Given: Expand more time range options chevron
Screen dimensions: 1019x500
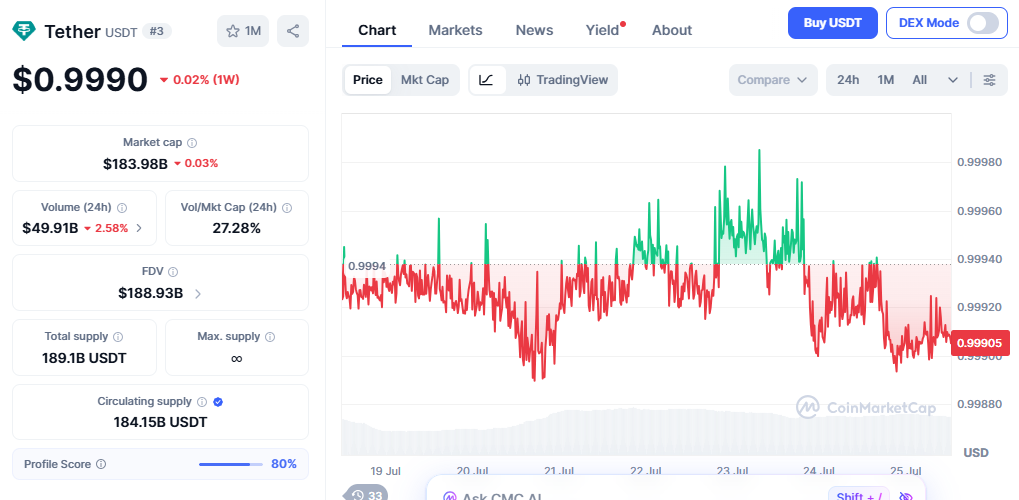Looking at the screenshot, I should [953, 80].
